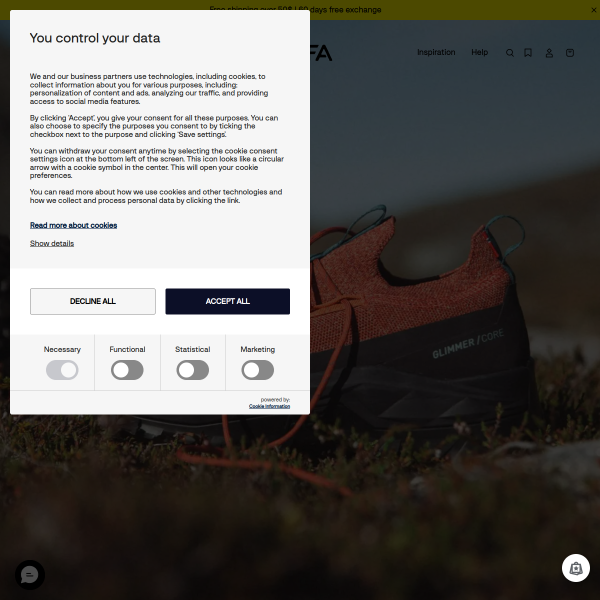The width and height of the screenshot is (600, 600).
Task: Enable Statistical cookies toggle
Action: (x=192, y=370)
